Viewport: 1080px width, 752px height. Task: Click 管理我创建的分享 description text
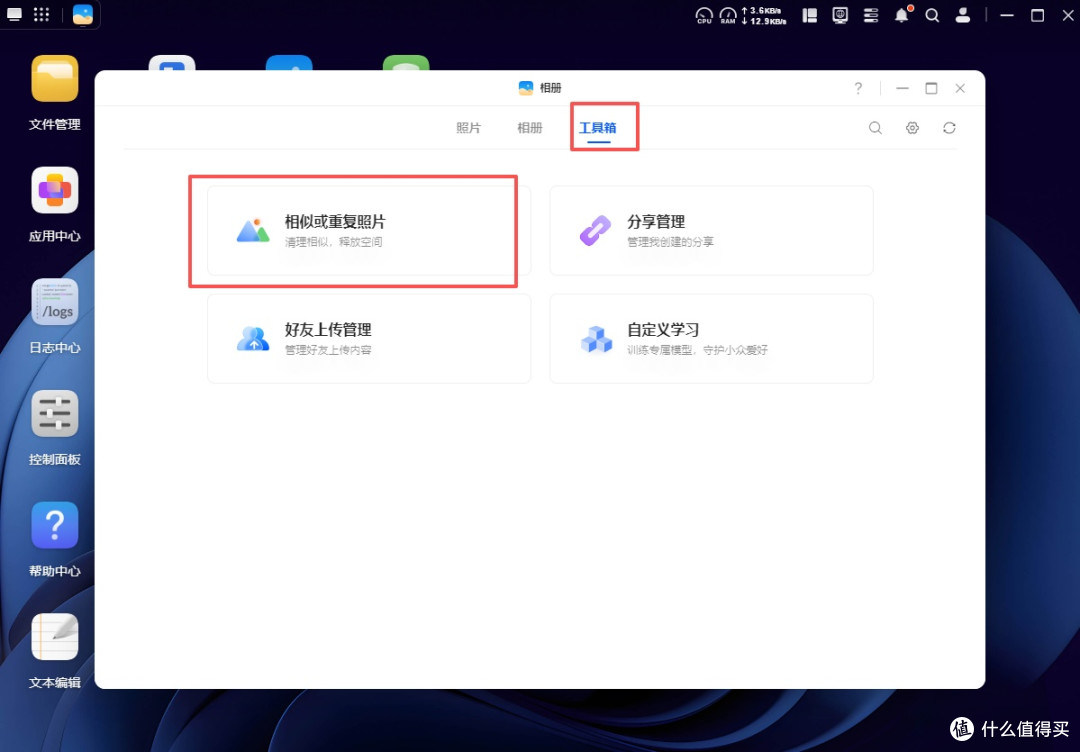point(670,242)
